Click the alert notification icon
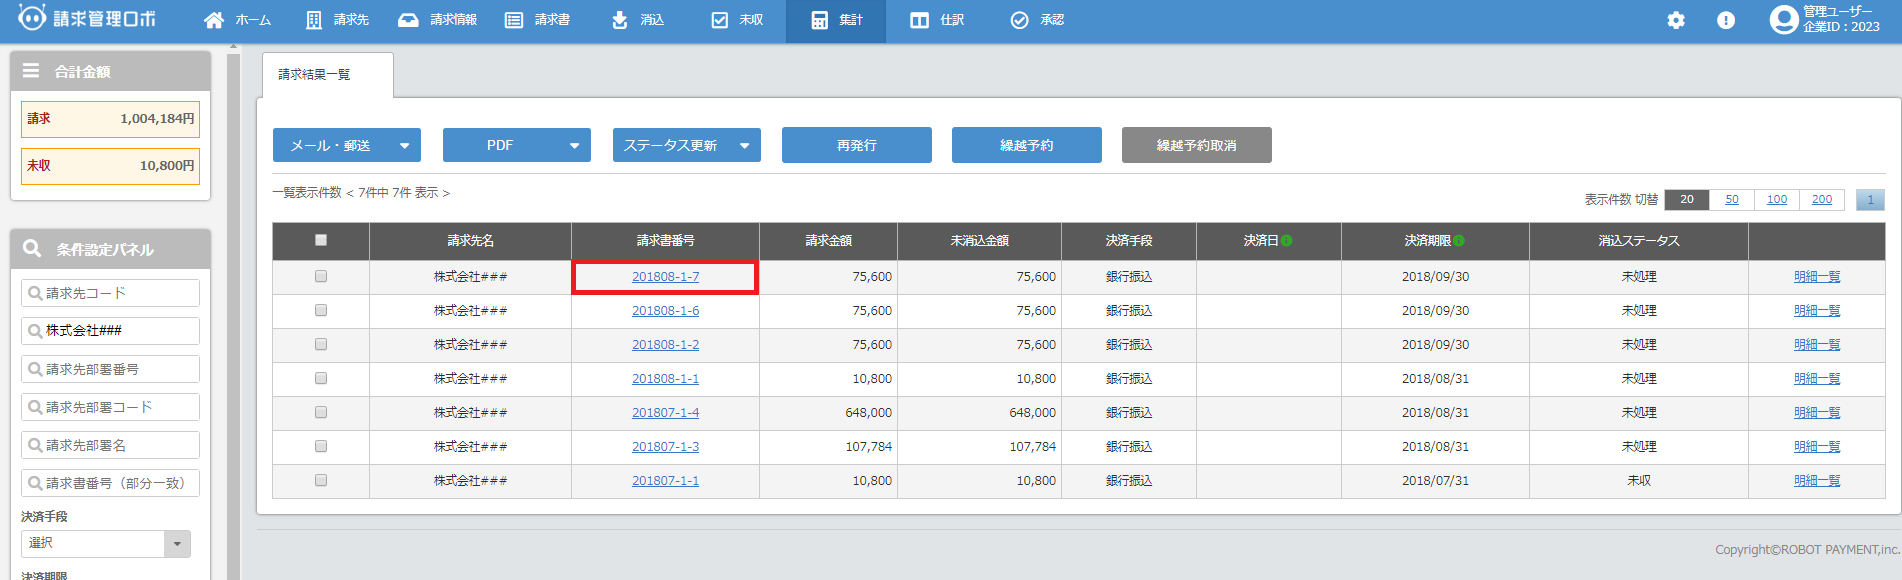 pyautogui.click(x=1726, y=20)
